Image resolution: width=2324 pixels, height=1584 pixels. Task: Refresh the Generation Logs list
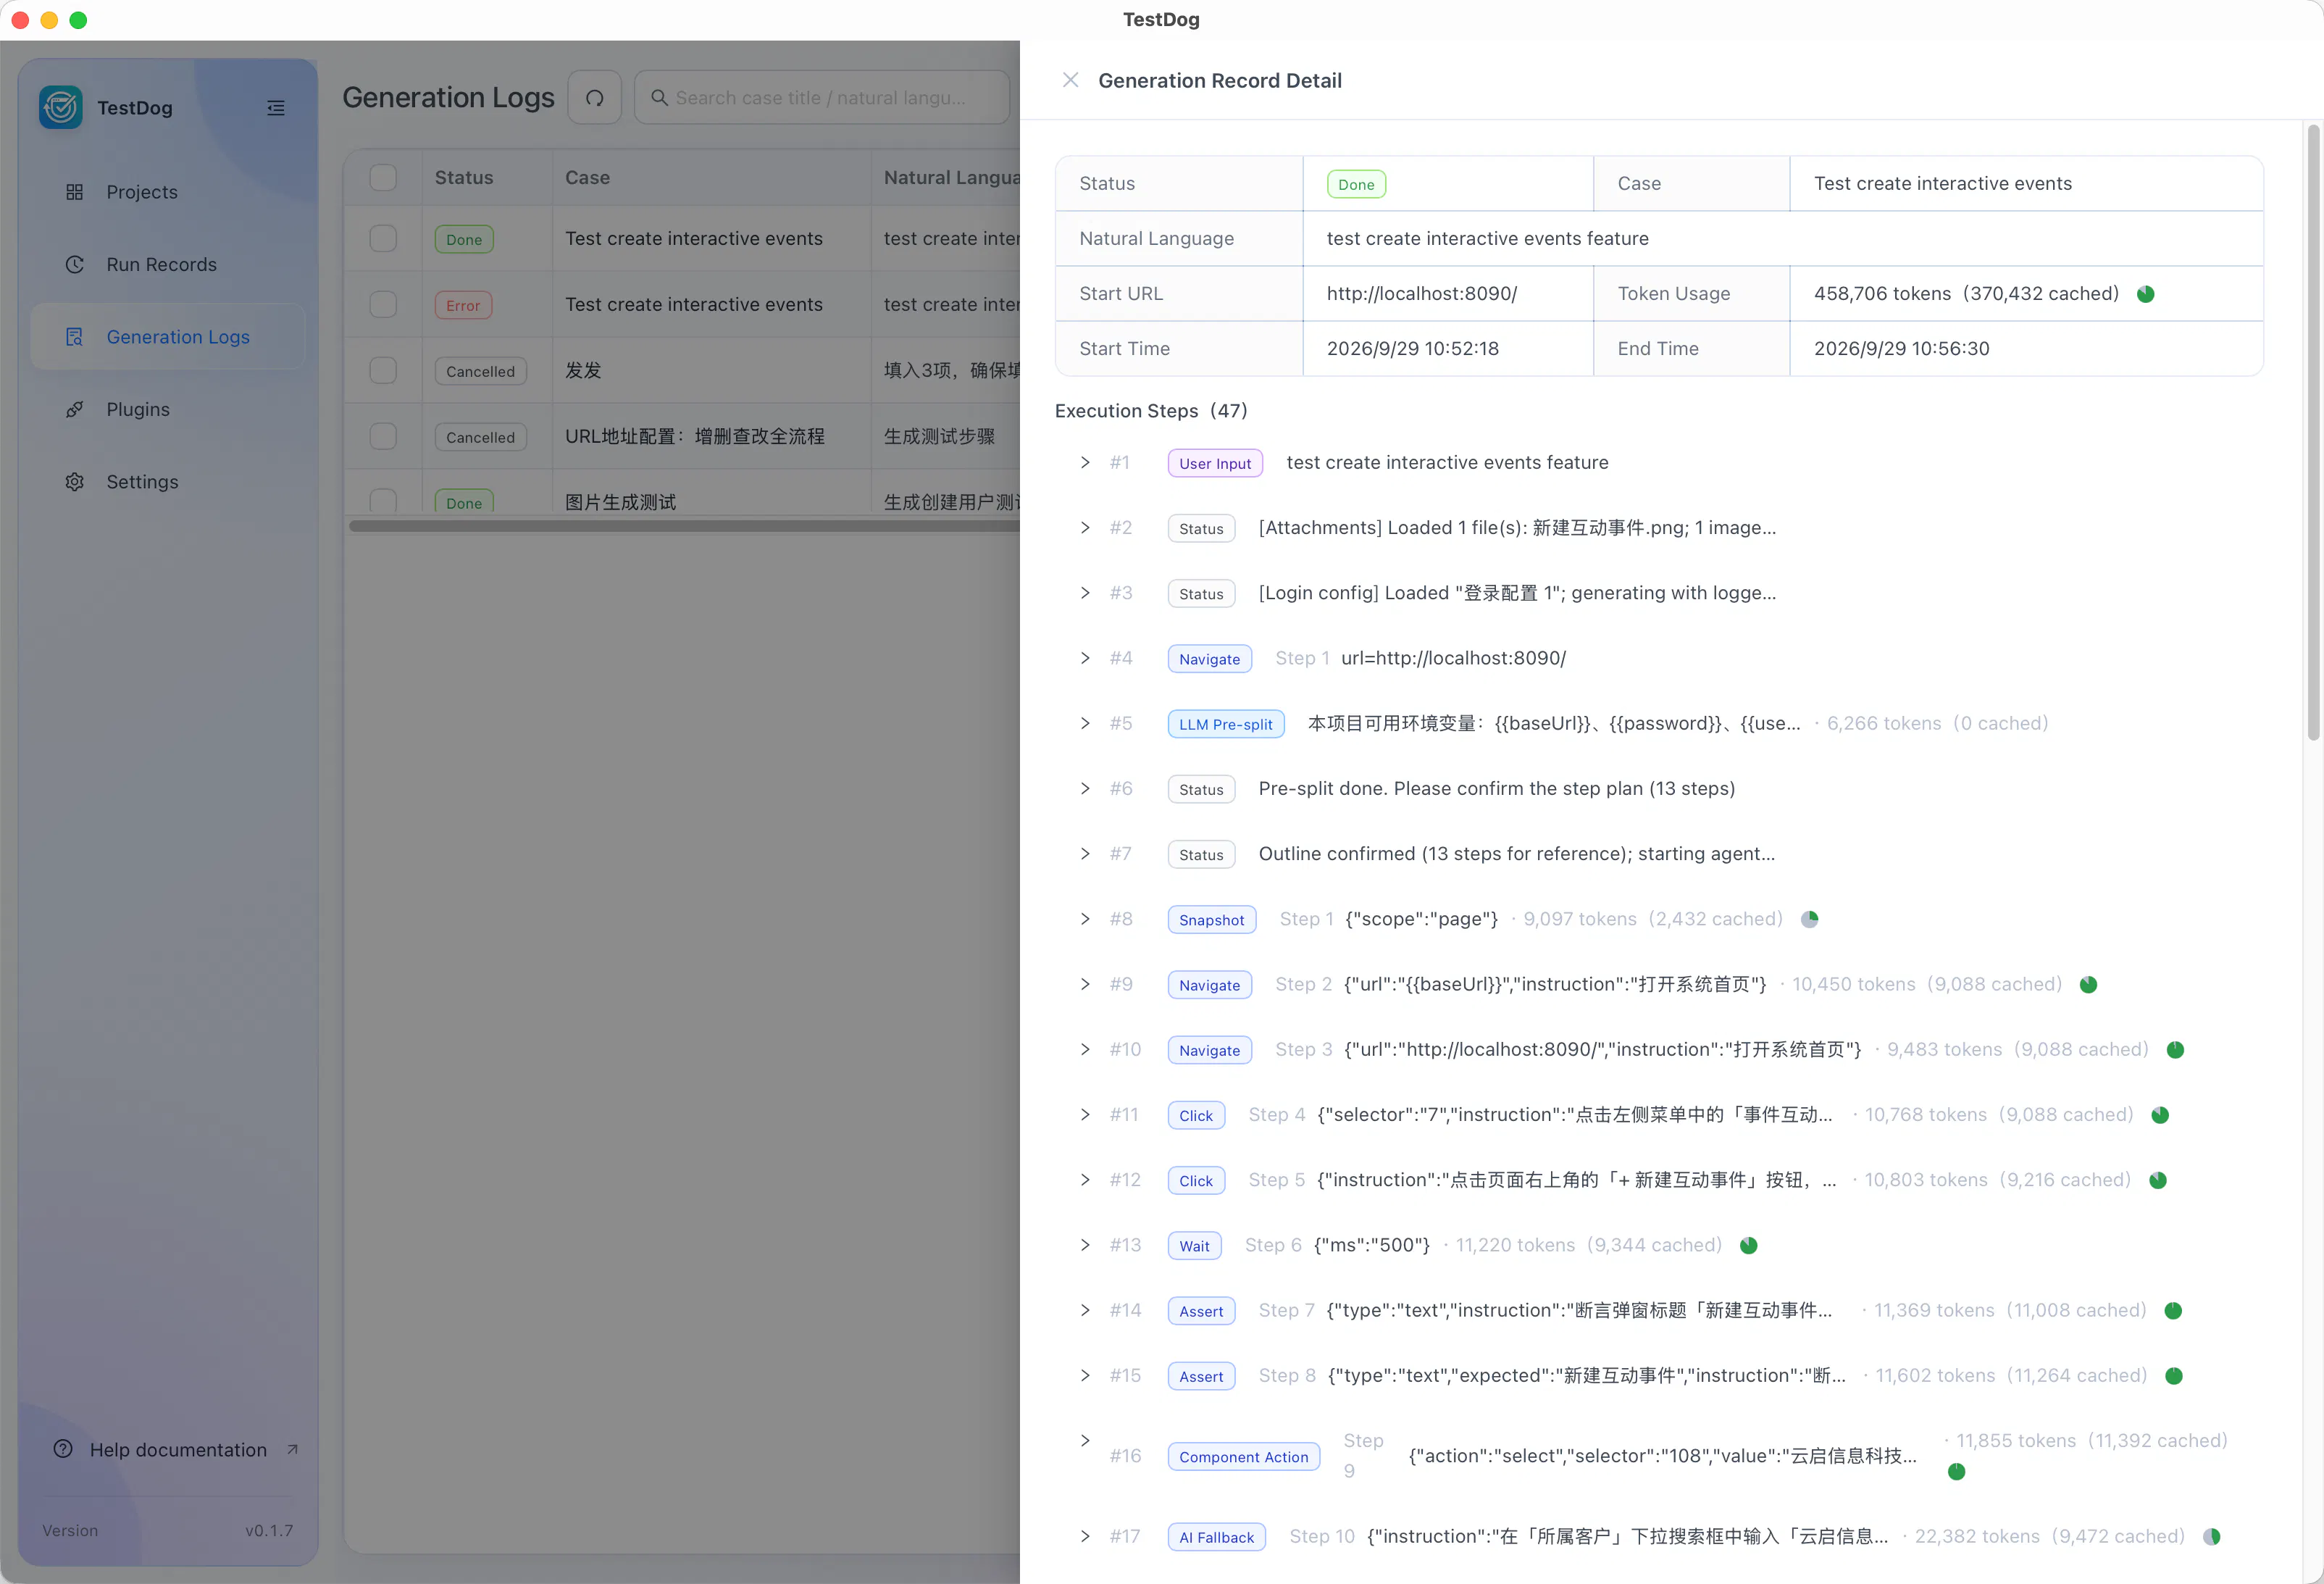point(595,97)
